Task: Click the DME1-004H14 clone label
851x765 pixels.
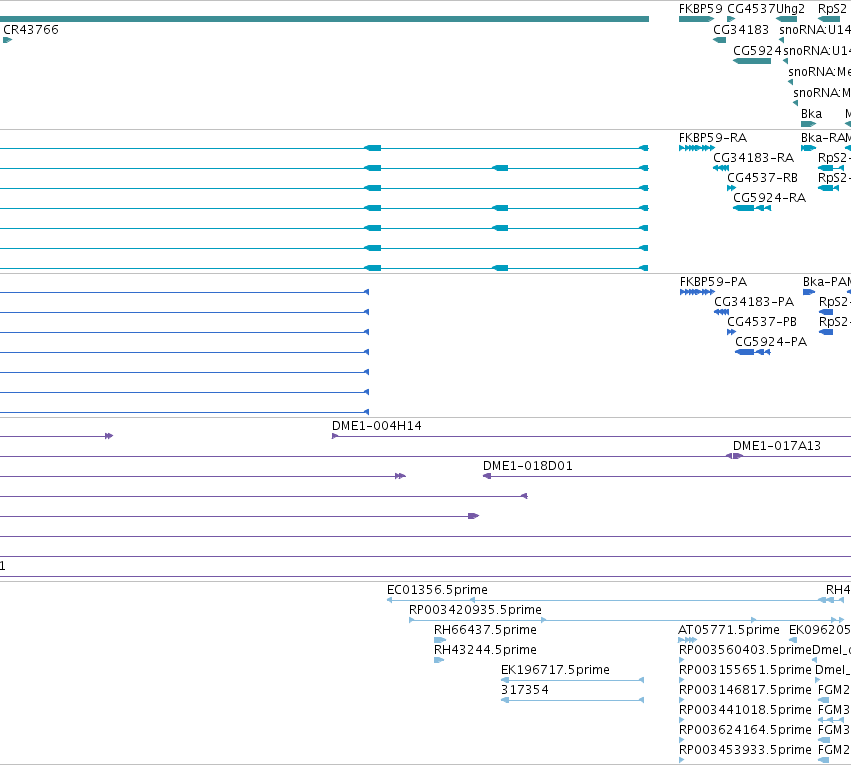Action: 377,426
